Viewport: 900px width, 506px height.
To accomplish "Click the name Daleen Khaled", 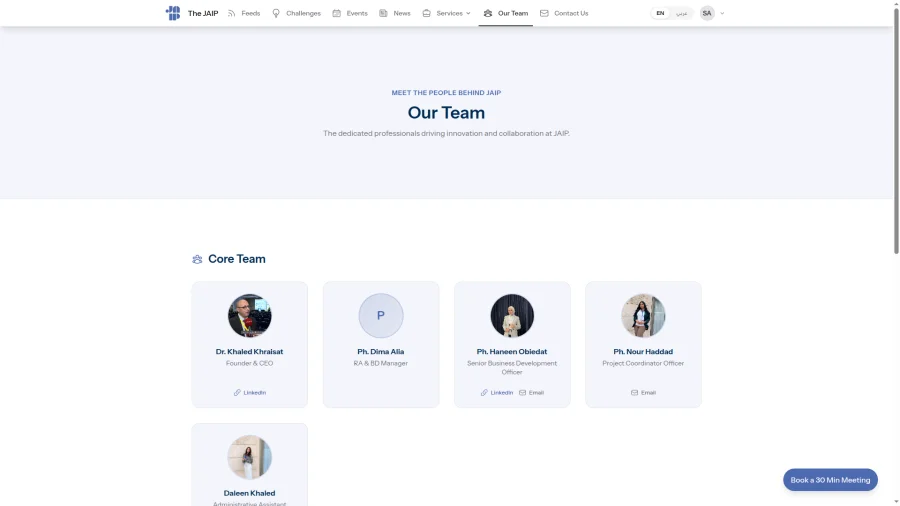I will pyautogui.click(x=250, y=493).
